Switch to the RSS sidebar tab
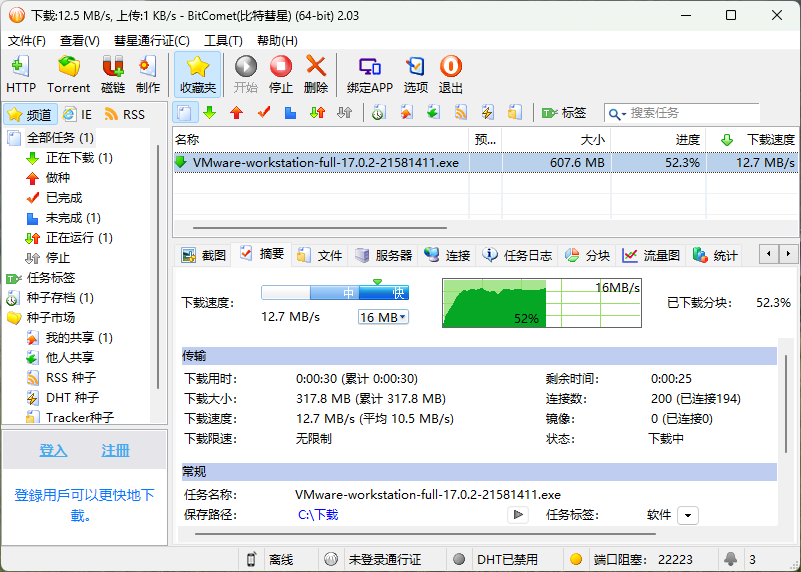Screen dimensions: 801x572 (125, 114)
